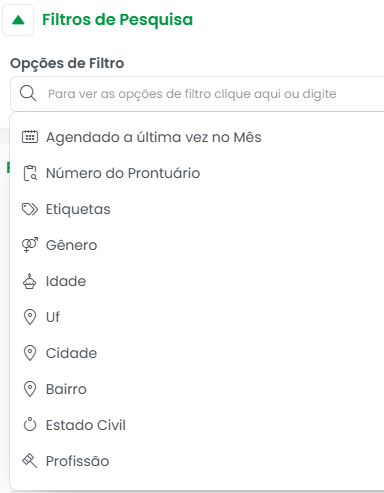
Task: Click the gender symbols icon
Action: tap(30, 245)
